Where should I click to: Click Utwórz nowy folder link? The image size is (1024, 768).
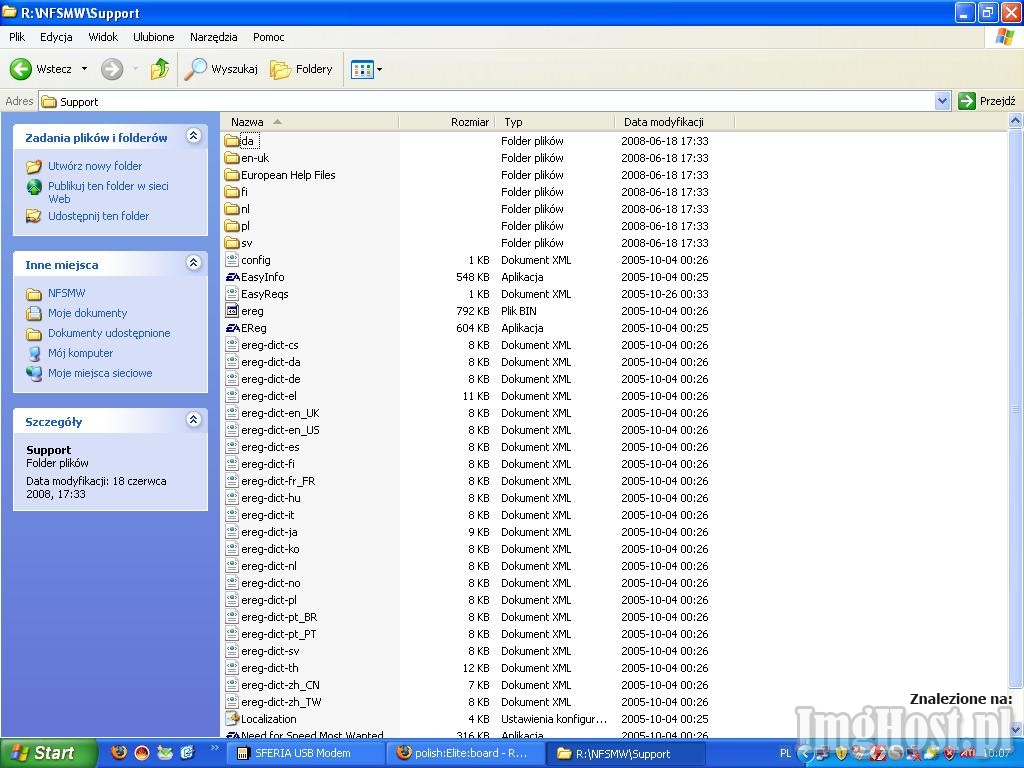[95, 166]
